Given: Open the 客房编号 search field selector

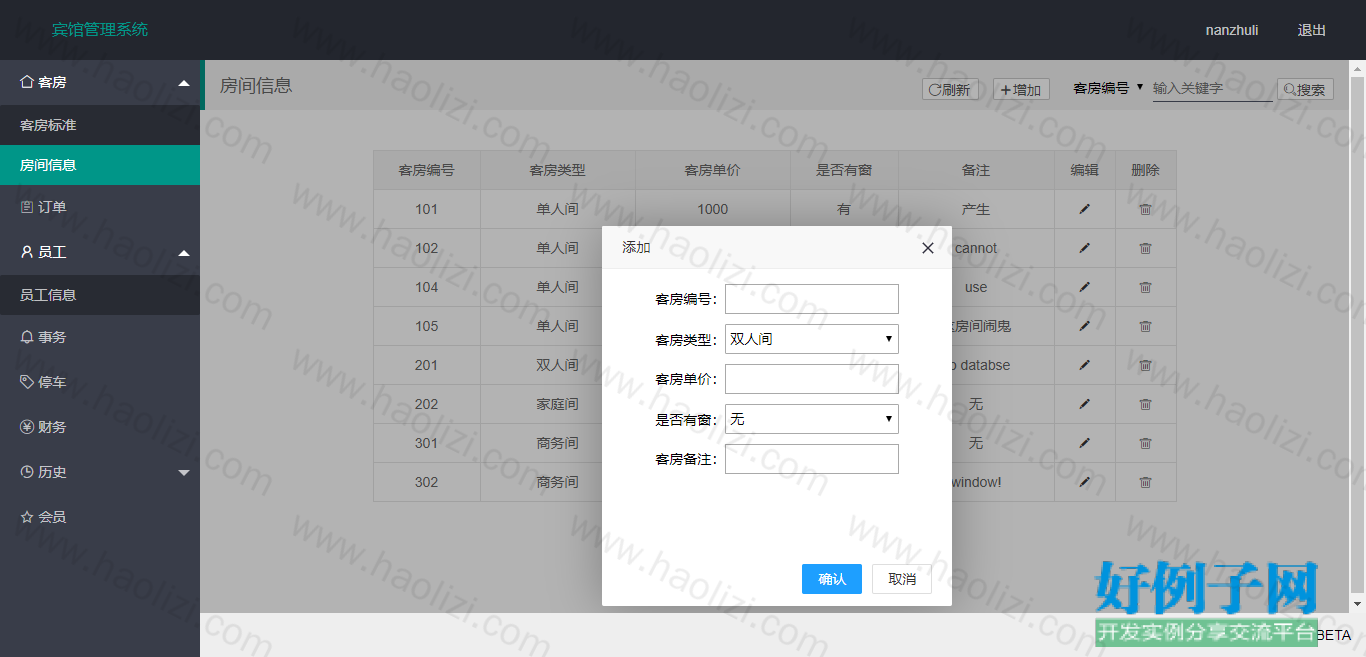Looking at the screenshot, I should pyautogui.click(x=1108, y=88).
